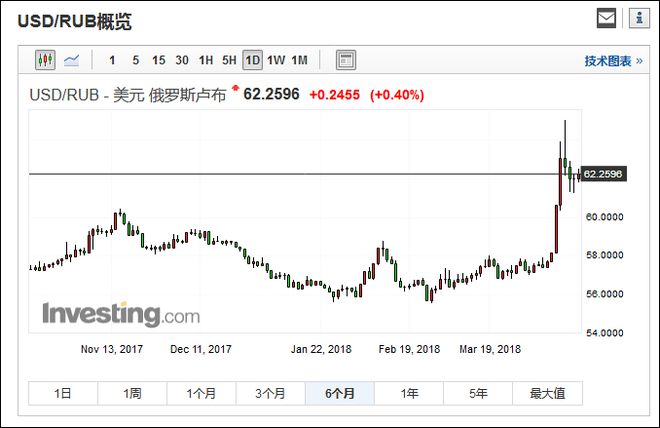Switch to the 1M interval
This screenshot has height=428, width=660.
point(300,60)
